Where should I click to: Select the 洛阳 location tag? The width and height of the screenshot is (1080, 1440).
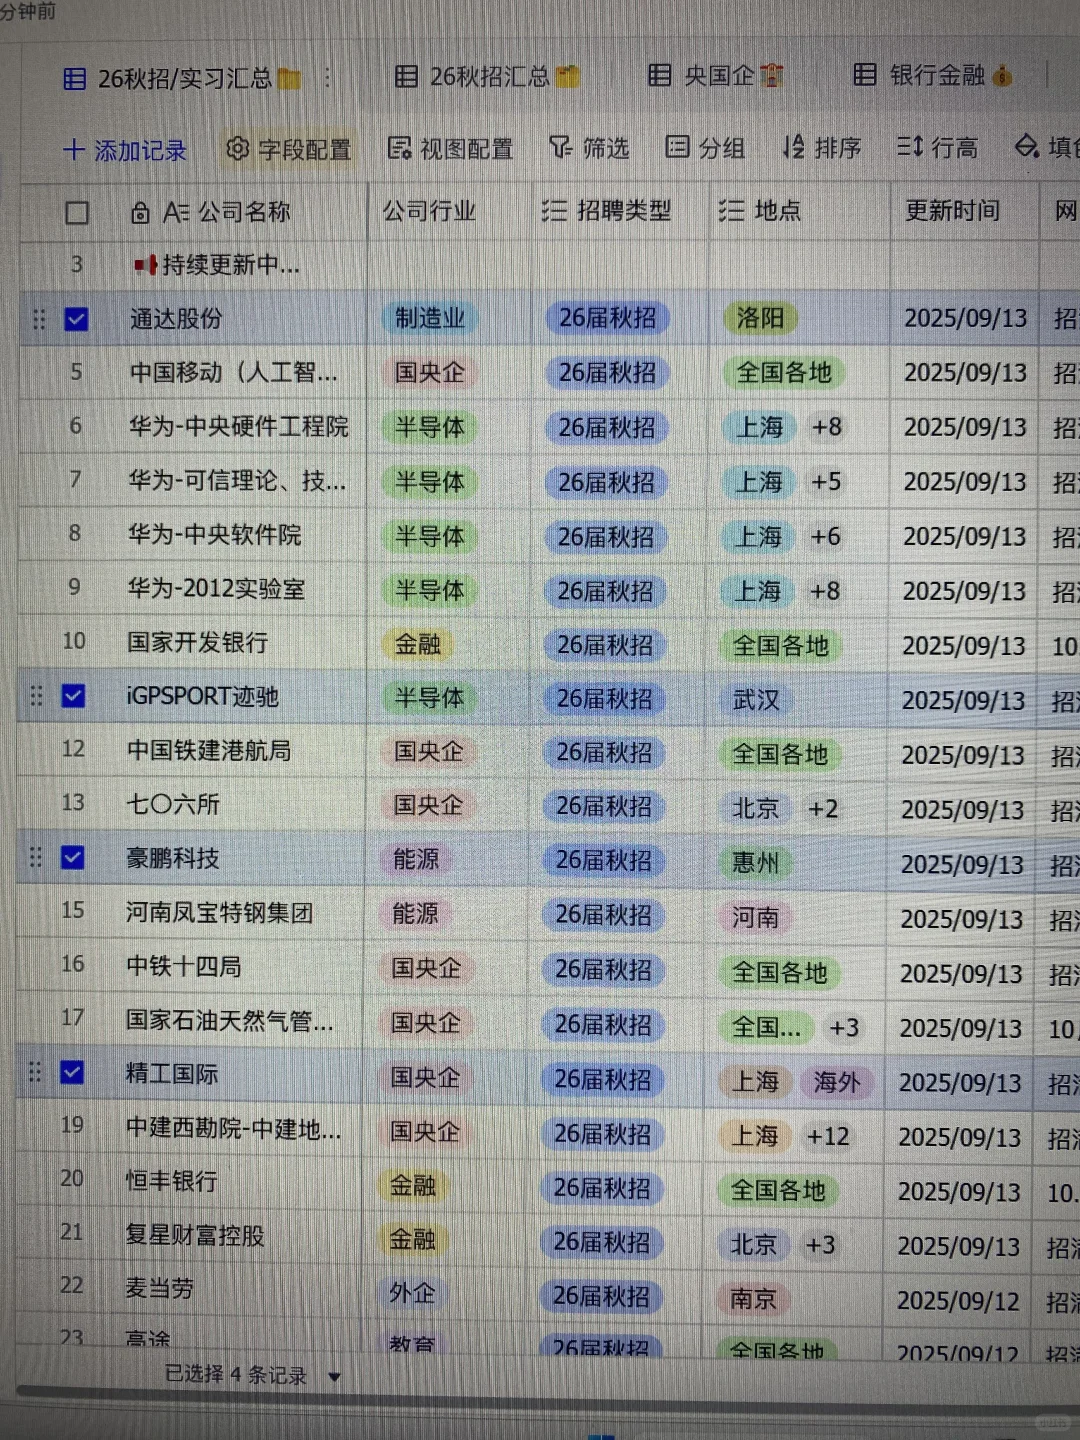point(760,318)
